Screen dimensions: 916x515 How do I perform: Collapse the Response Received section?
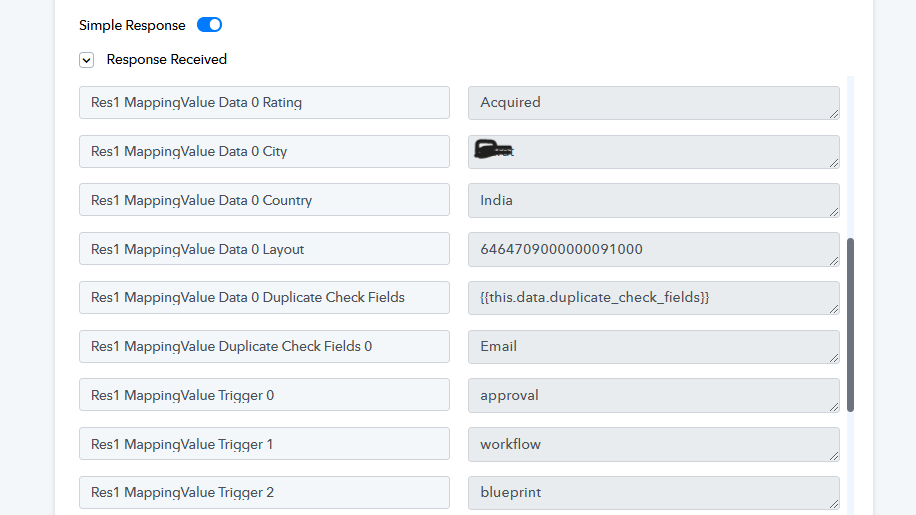[86, 60]
